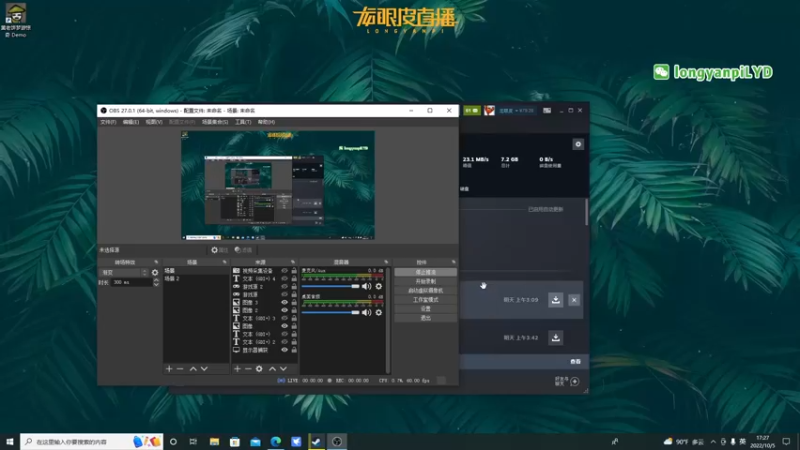The height and width of the screenshot is (450, 800).
Task: Click the pop-out icon on the 转场特效 dock header
Action: click(x=156, y=262)
